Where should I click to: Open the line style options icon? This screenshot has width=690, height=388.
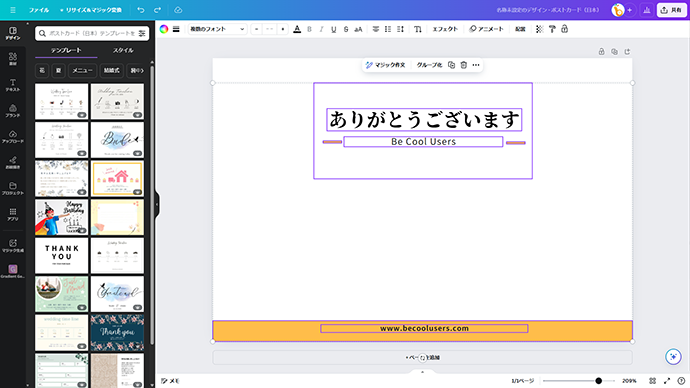[176, 29]
